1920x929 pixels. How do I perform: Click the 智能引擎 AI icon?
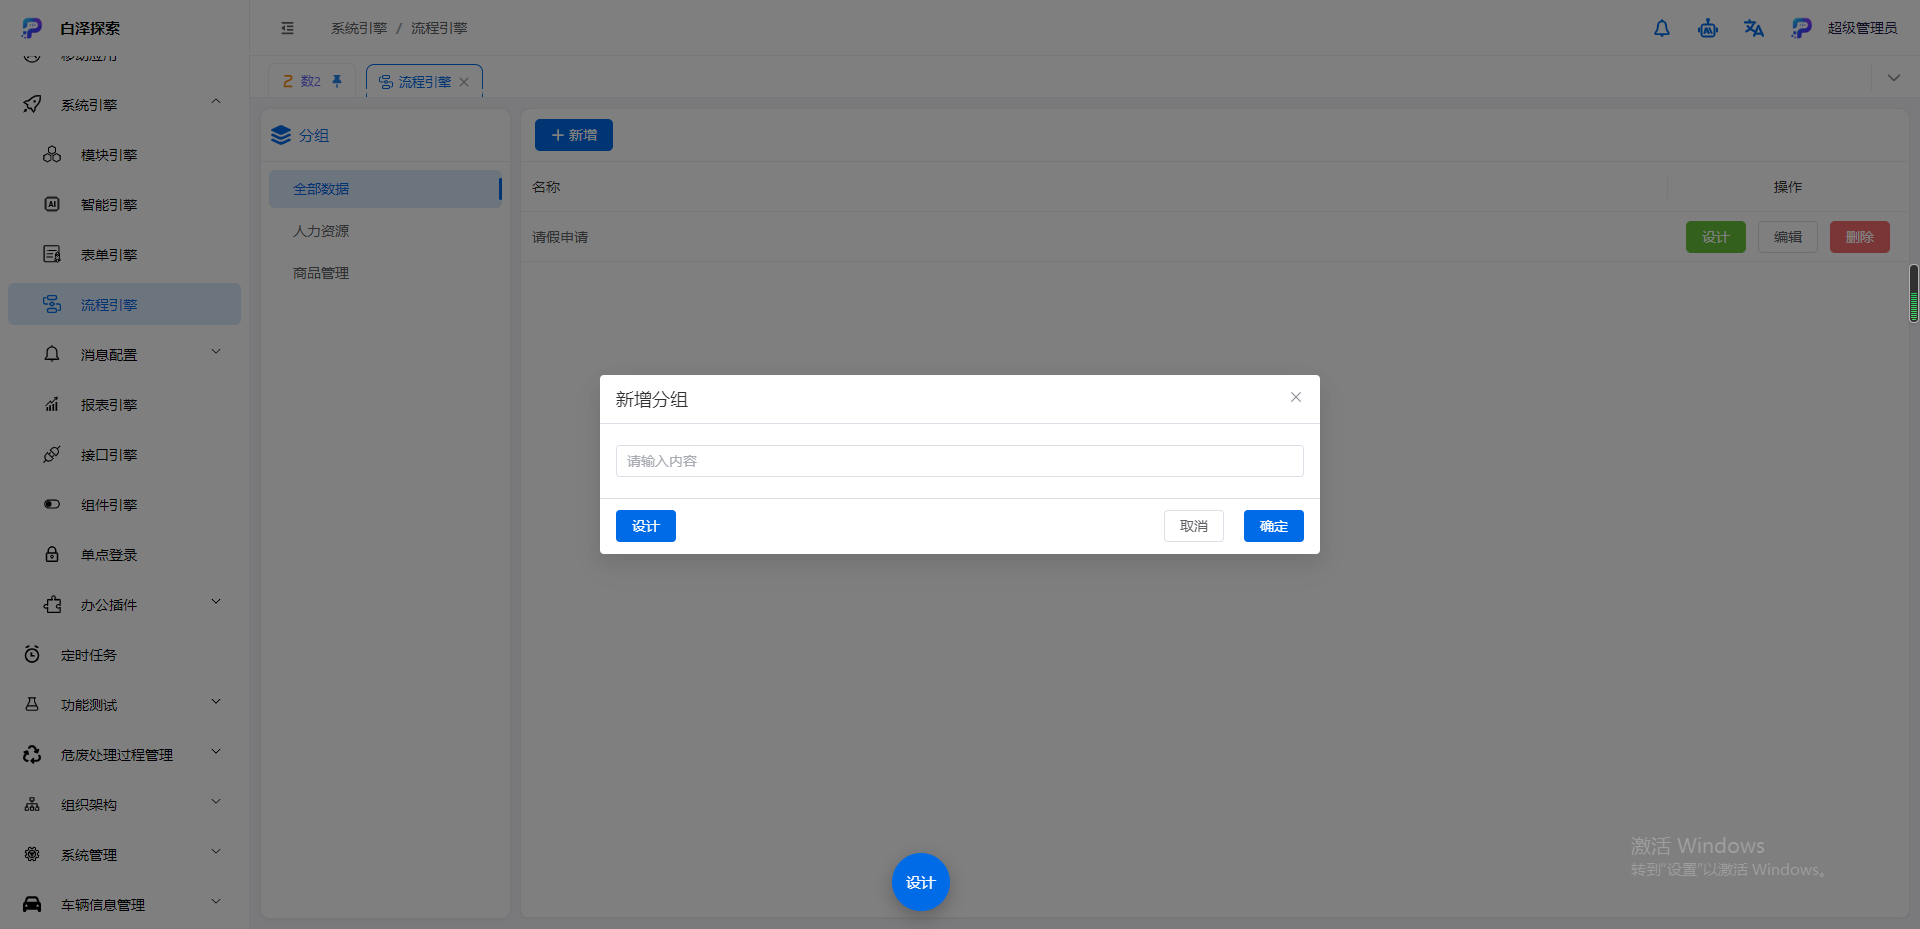click(x=52, y=204)
